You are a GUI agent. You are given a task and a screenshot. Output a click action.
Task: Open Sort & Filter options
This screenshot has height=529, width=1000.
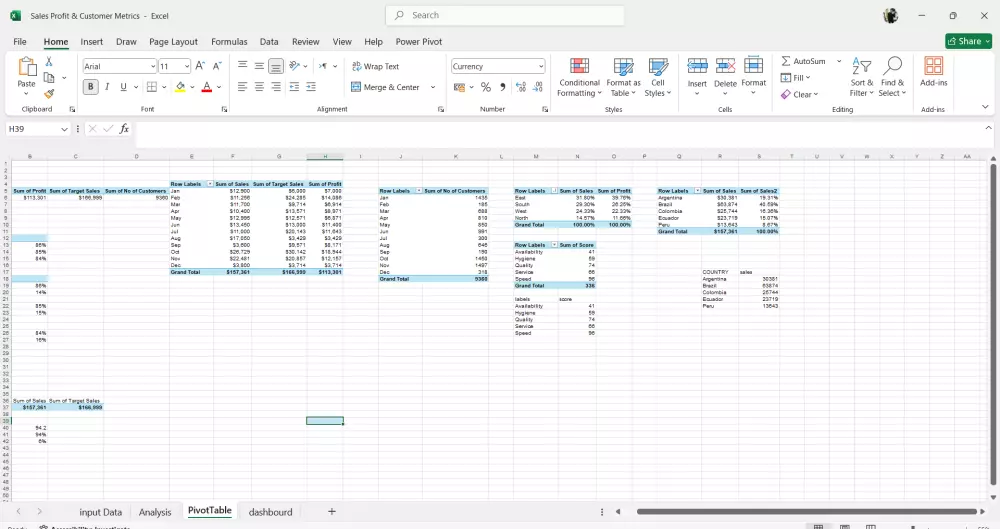pos(862,77)
